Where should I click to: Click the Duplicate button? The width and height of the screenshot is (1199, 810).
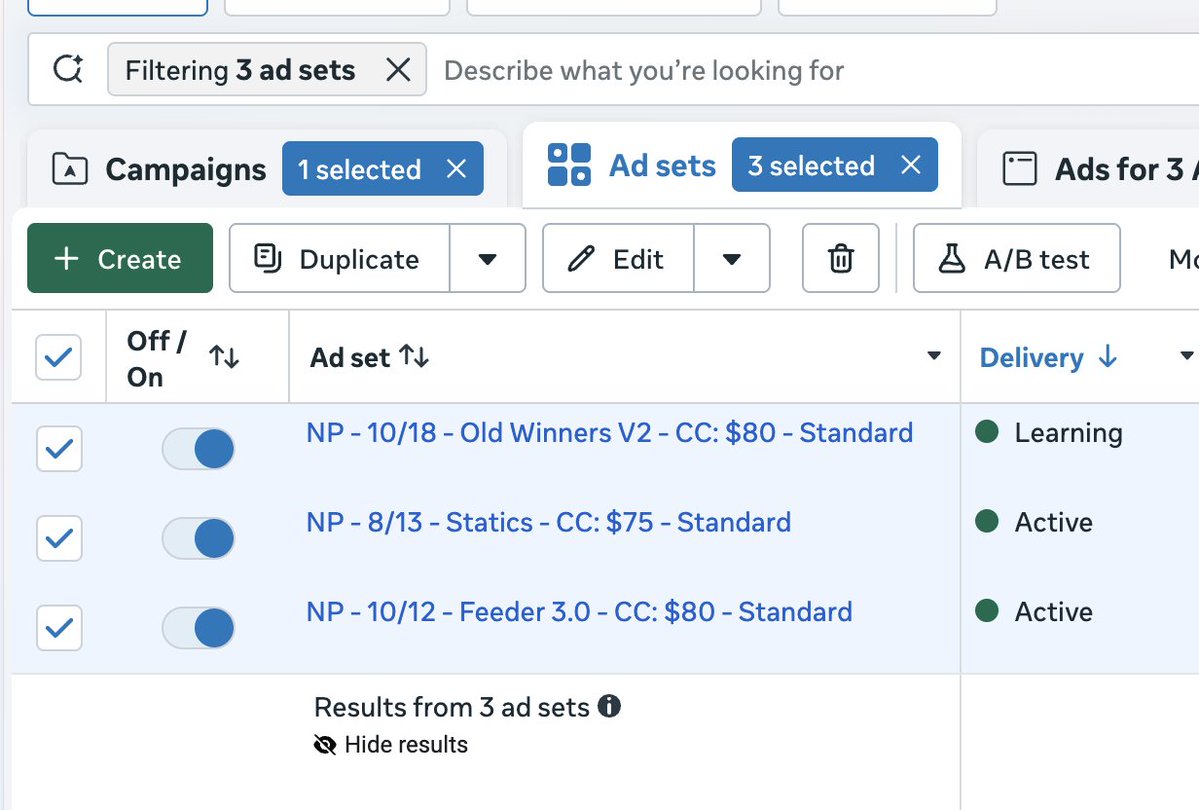point(340,259)
